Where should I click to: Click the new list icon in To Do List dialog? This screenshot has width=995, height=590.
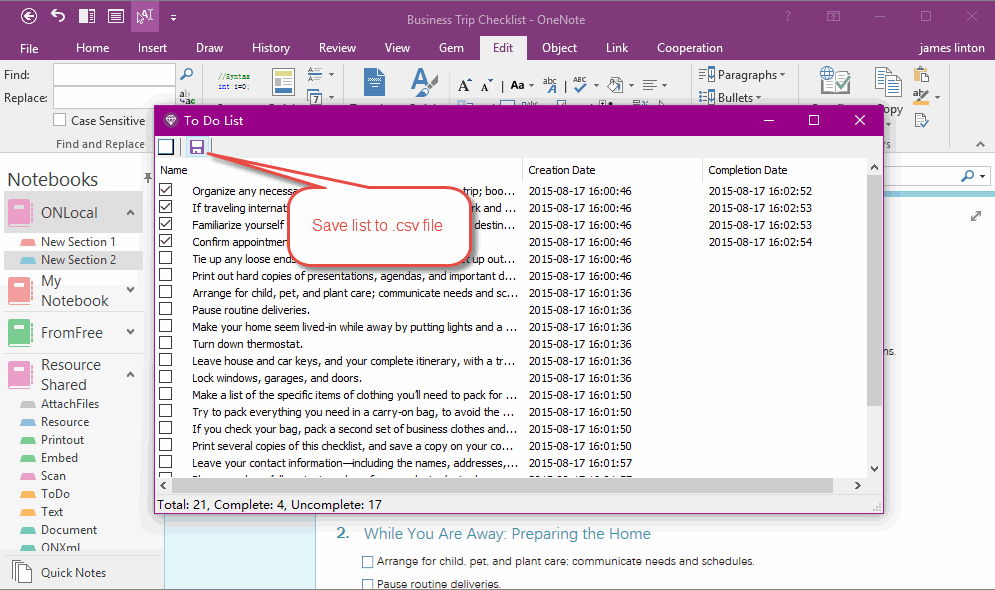pyautogui.click(x=166, y=146)
